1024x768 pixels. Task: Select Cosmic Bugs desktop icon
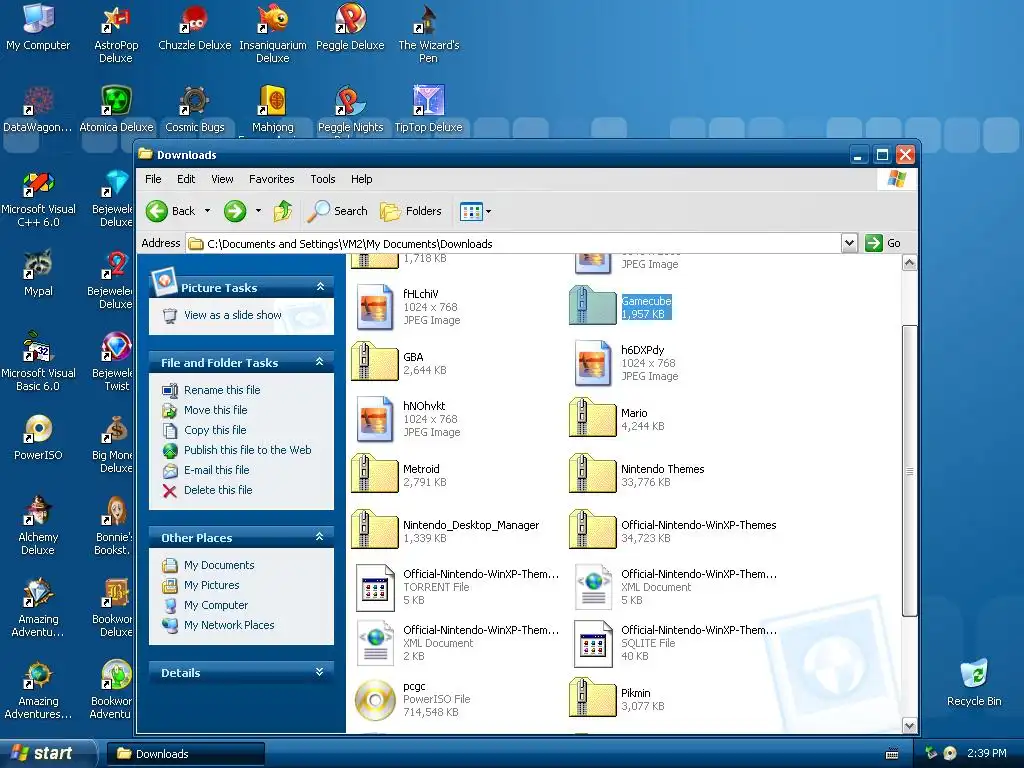coord(194,109)
